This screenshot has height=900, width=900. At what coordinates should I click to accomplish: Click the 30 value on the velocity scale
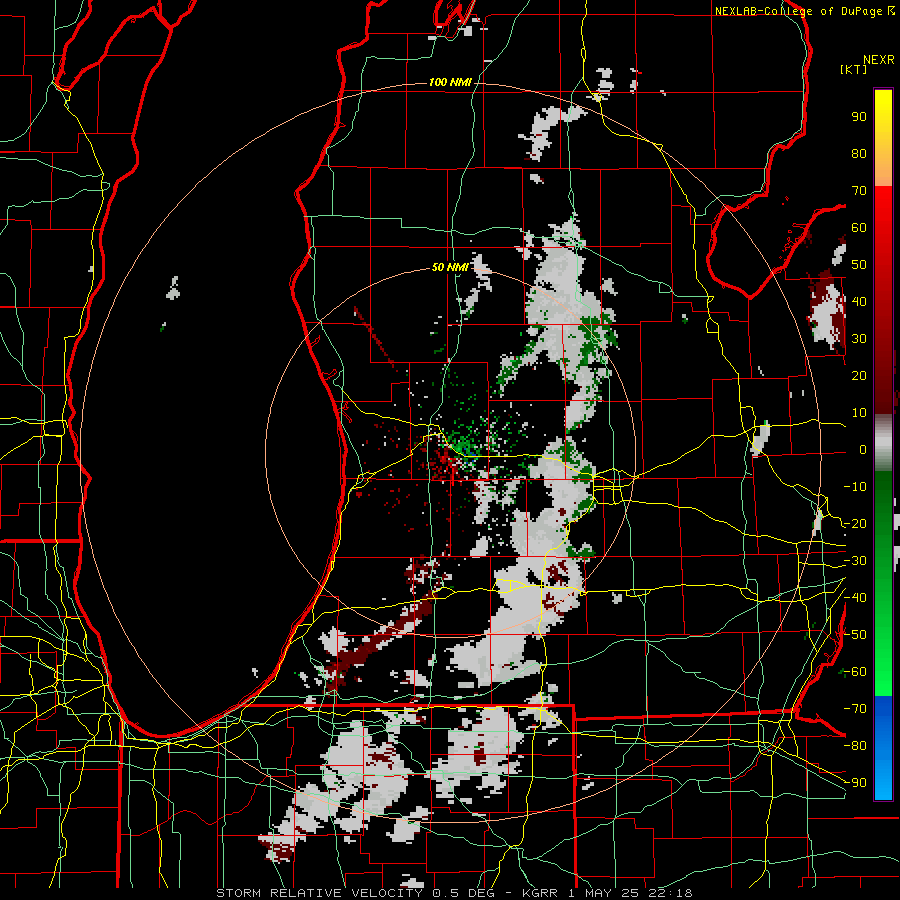tap(859, 339)
